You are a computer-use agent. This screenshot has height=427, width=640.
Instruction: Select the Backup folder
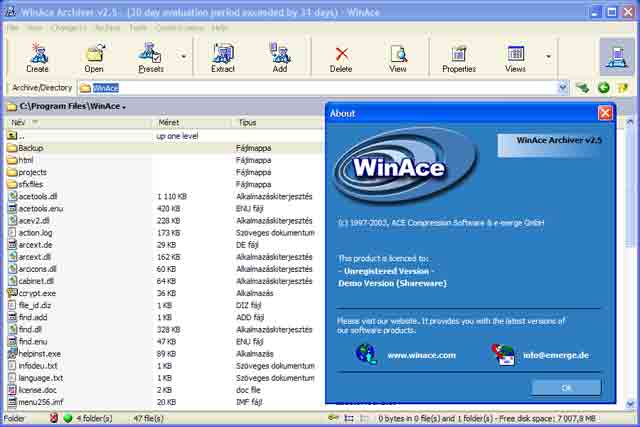164,148
